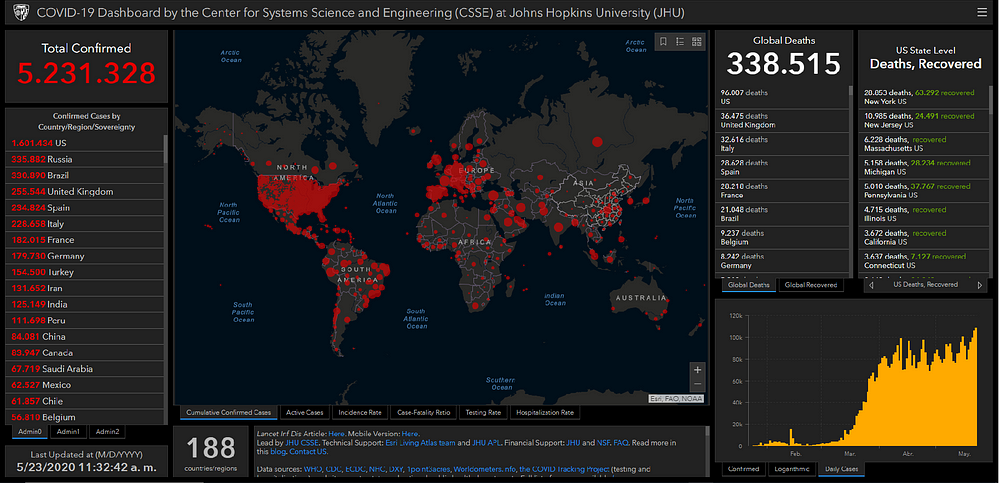Click the 9.237 deaths Belgium row
Image resolution: width=1000 pixels, height=483 pixels.
782,238
